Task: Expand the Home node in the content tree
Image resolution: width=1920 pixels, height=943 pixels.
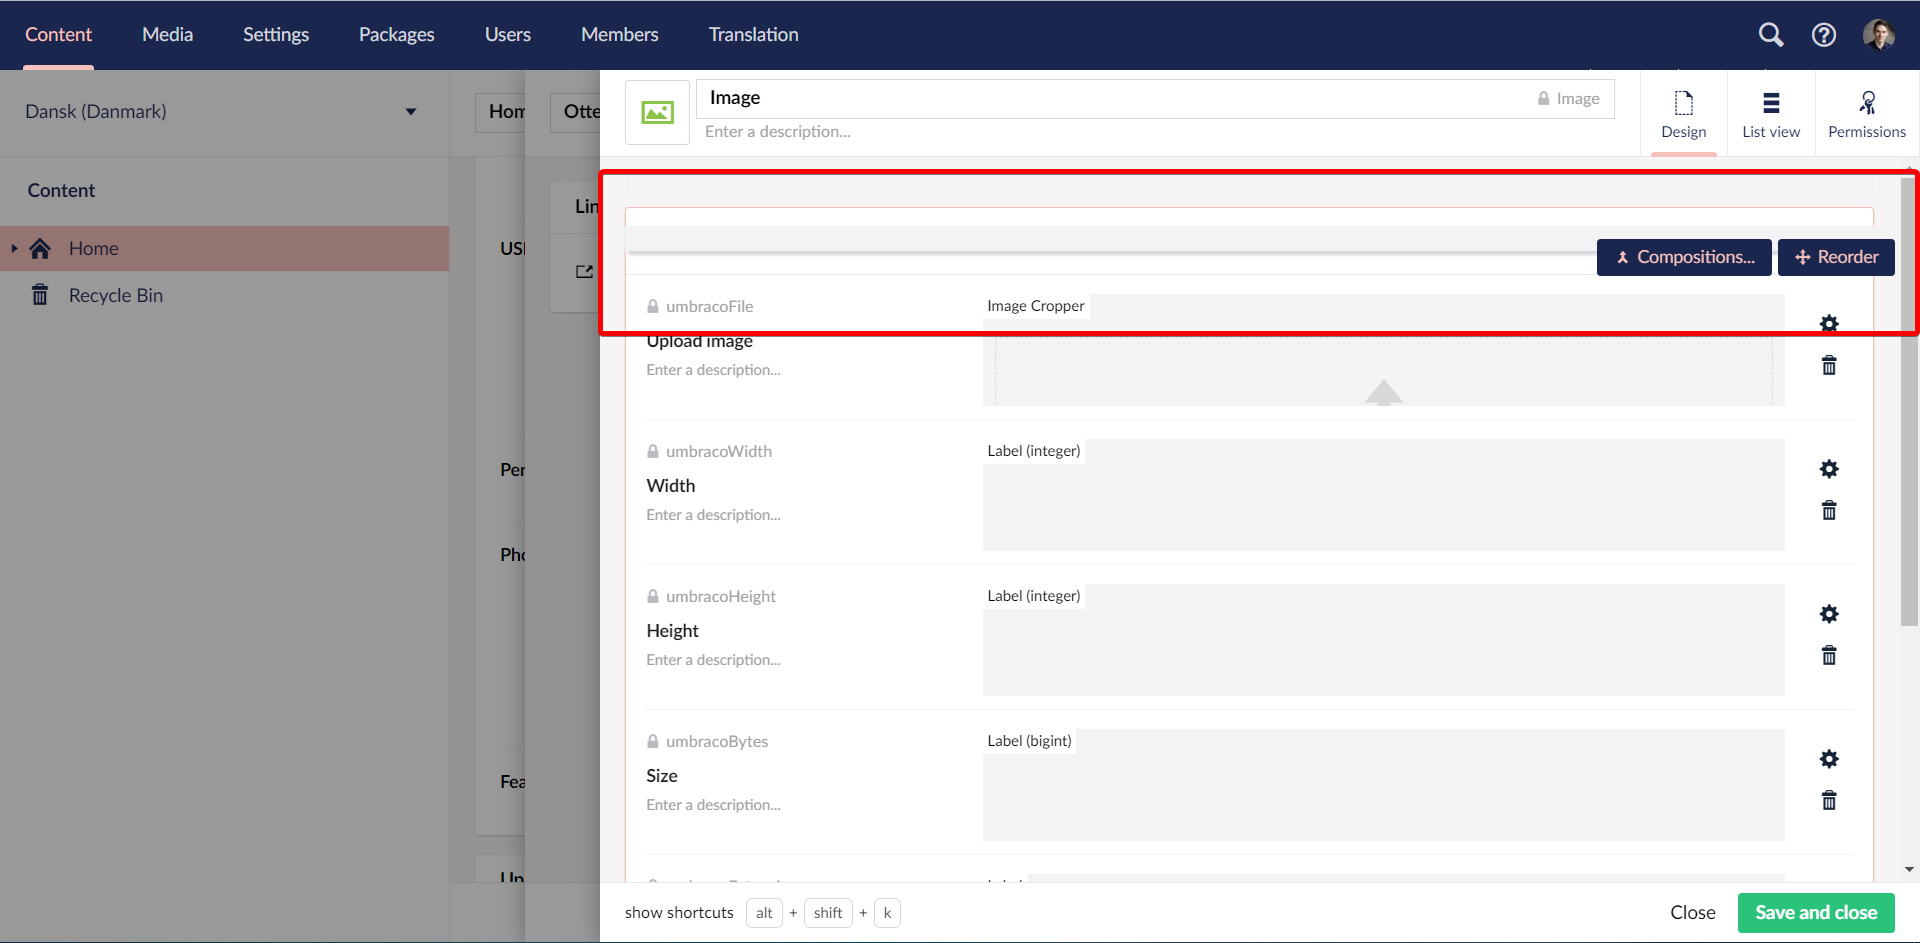Action: 14,248
